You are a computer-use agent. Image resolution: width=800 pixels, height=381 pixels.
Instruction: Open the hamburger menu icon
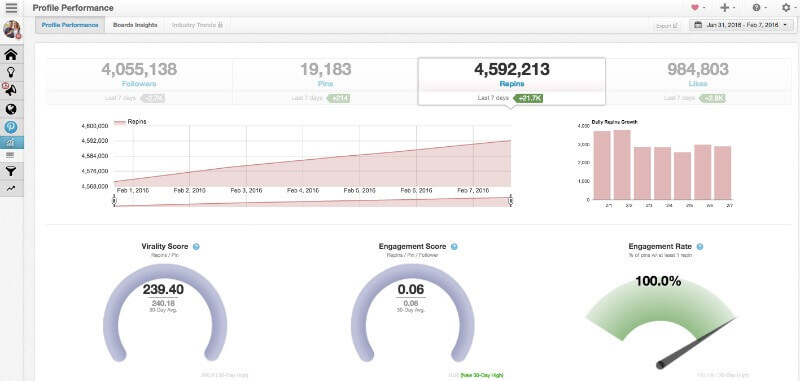tap(11, 8)
